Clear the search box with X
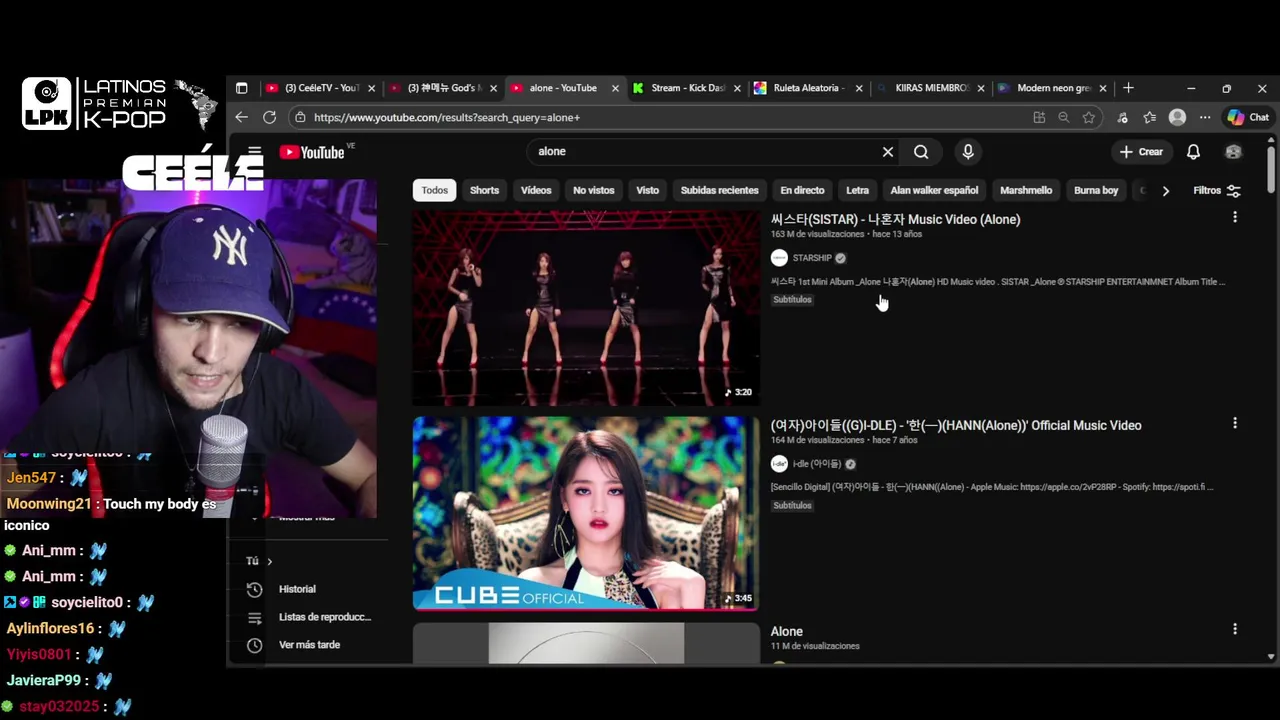Viewport: 1280px width, 720px height. click(887, 152)
